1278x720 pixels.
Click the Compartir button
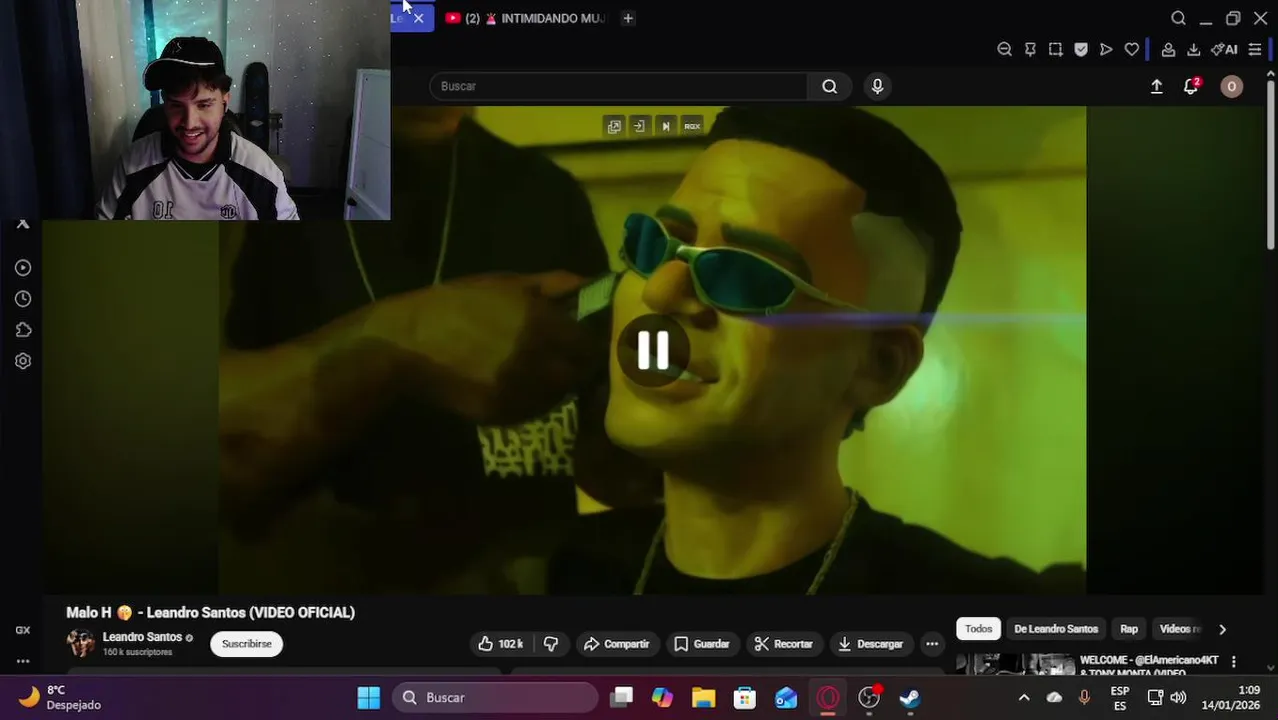[x=617, y=644]
